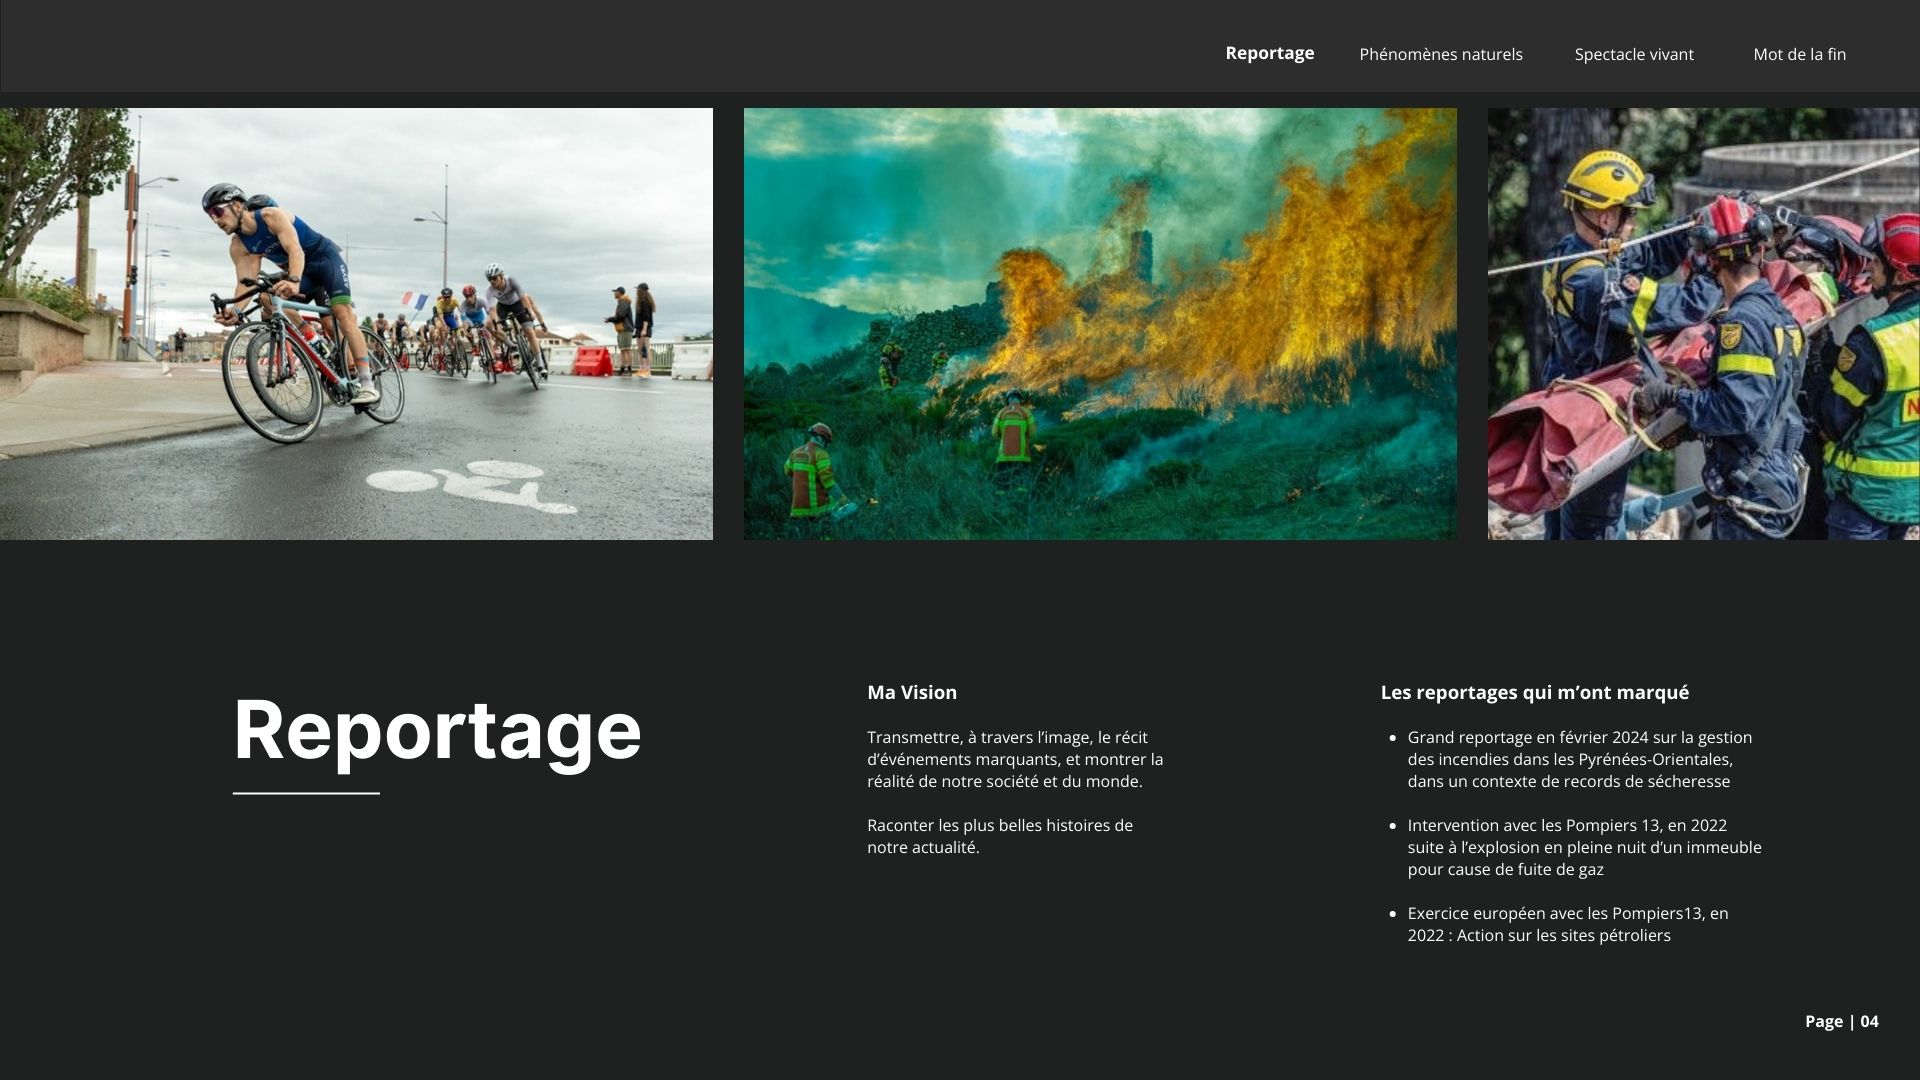Open the Spectacle vivant section
Viewport: 1920px width, 1080px height.
1634,54
